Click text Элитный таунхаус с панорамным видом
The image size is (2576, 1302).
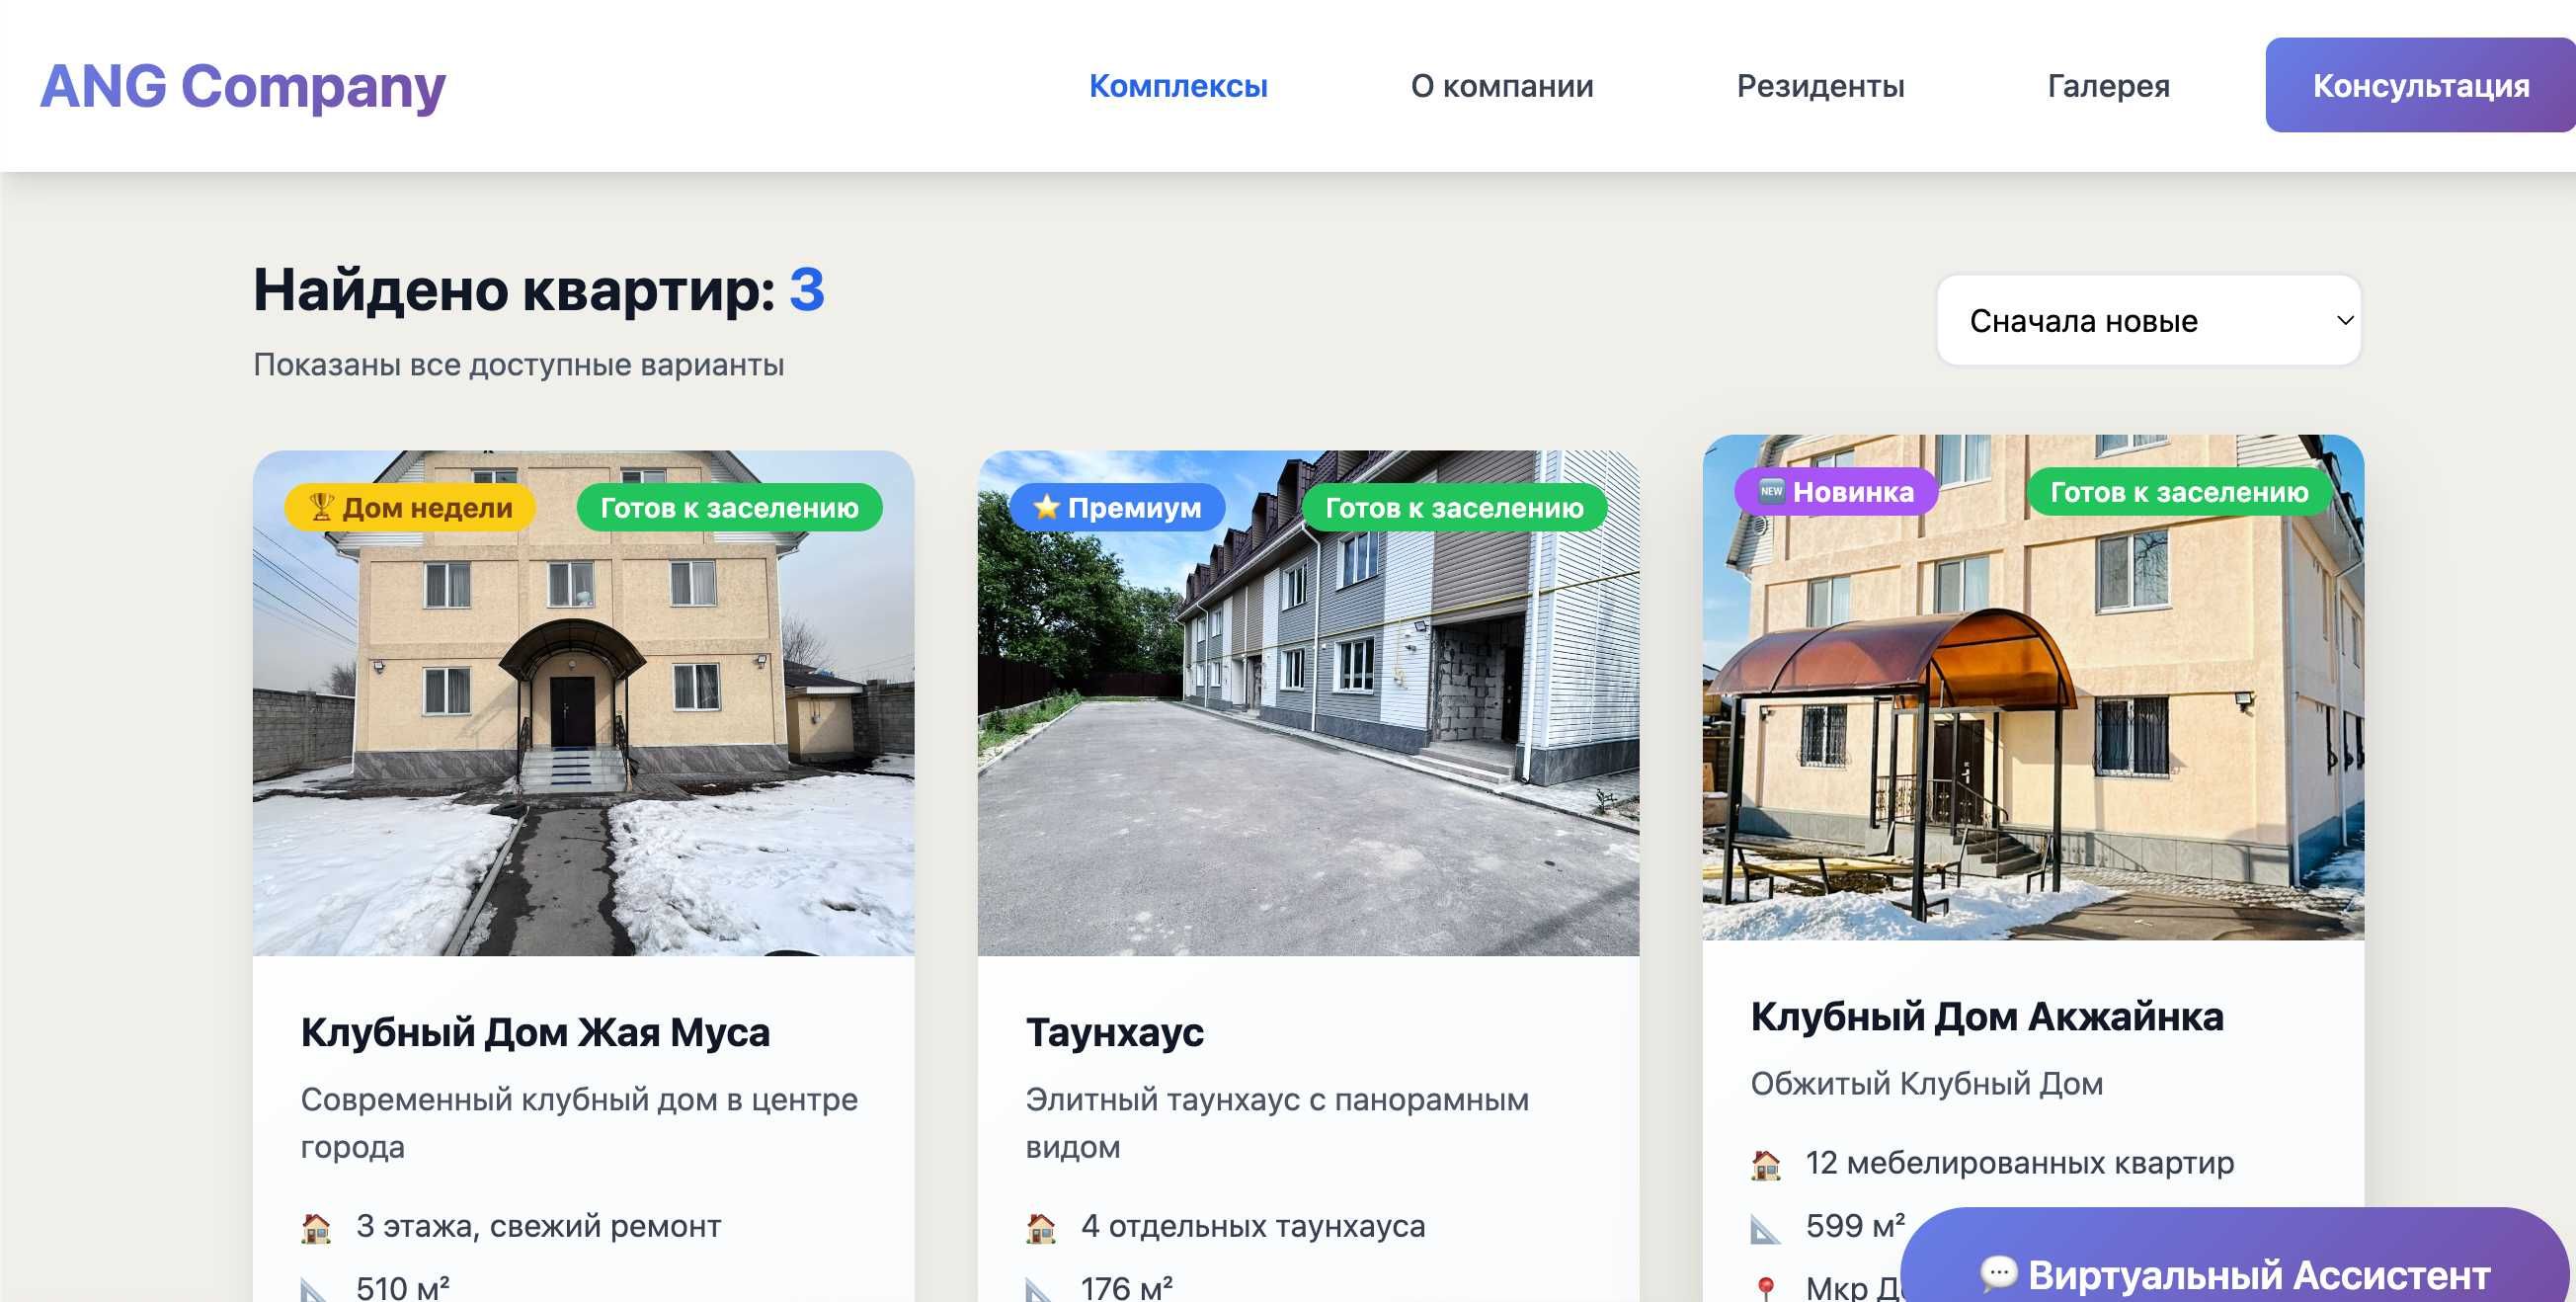pyautogui.click(x=1277, y=1122)
